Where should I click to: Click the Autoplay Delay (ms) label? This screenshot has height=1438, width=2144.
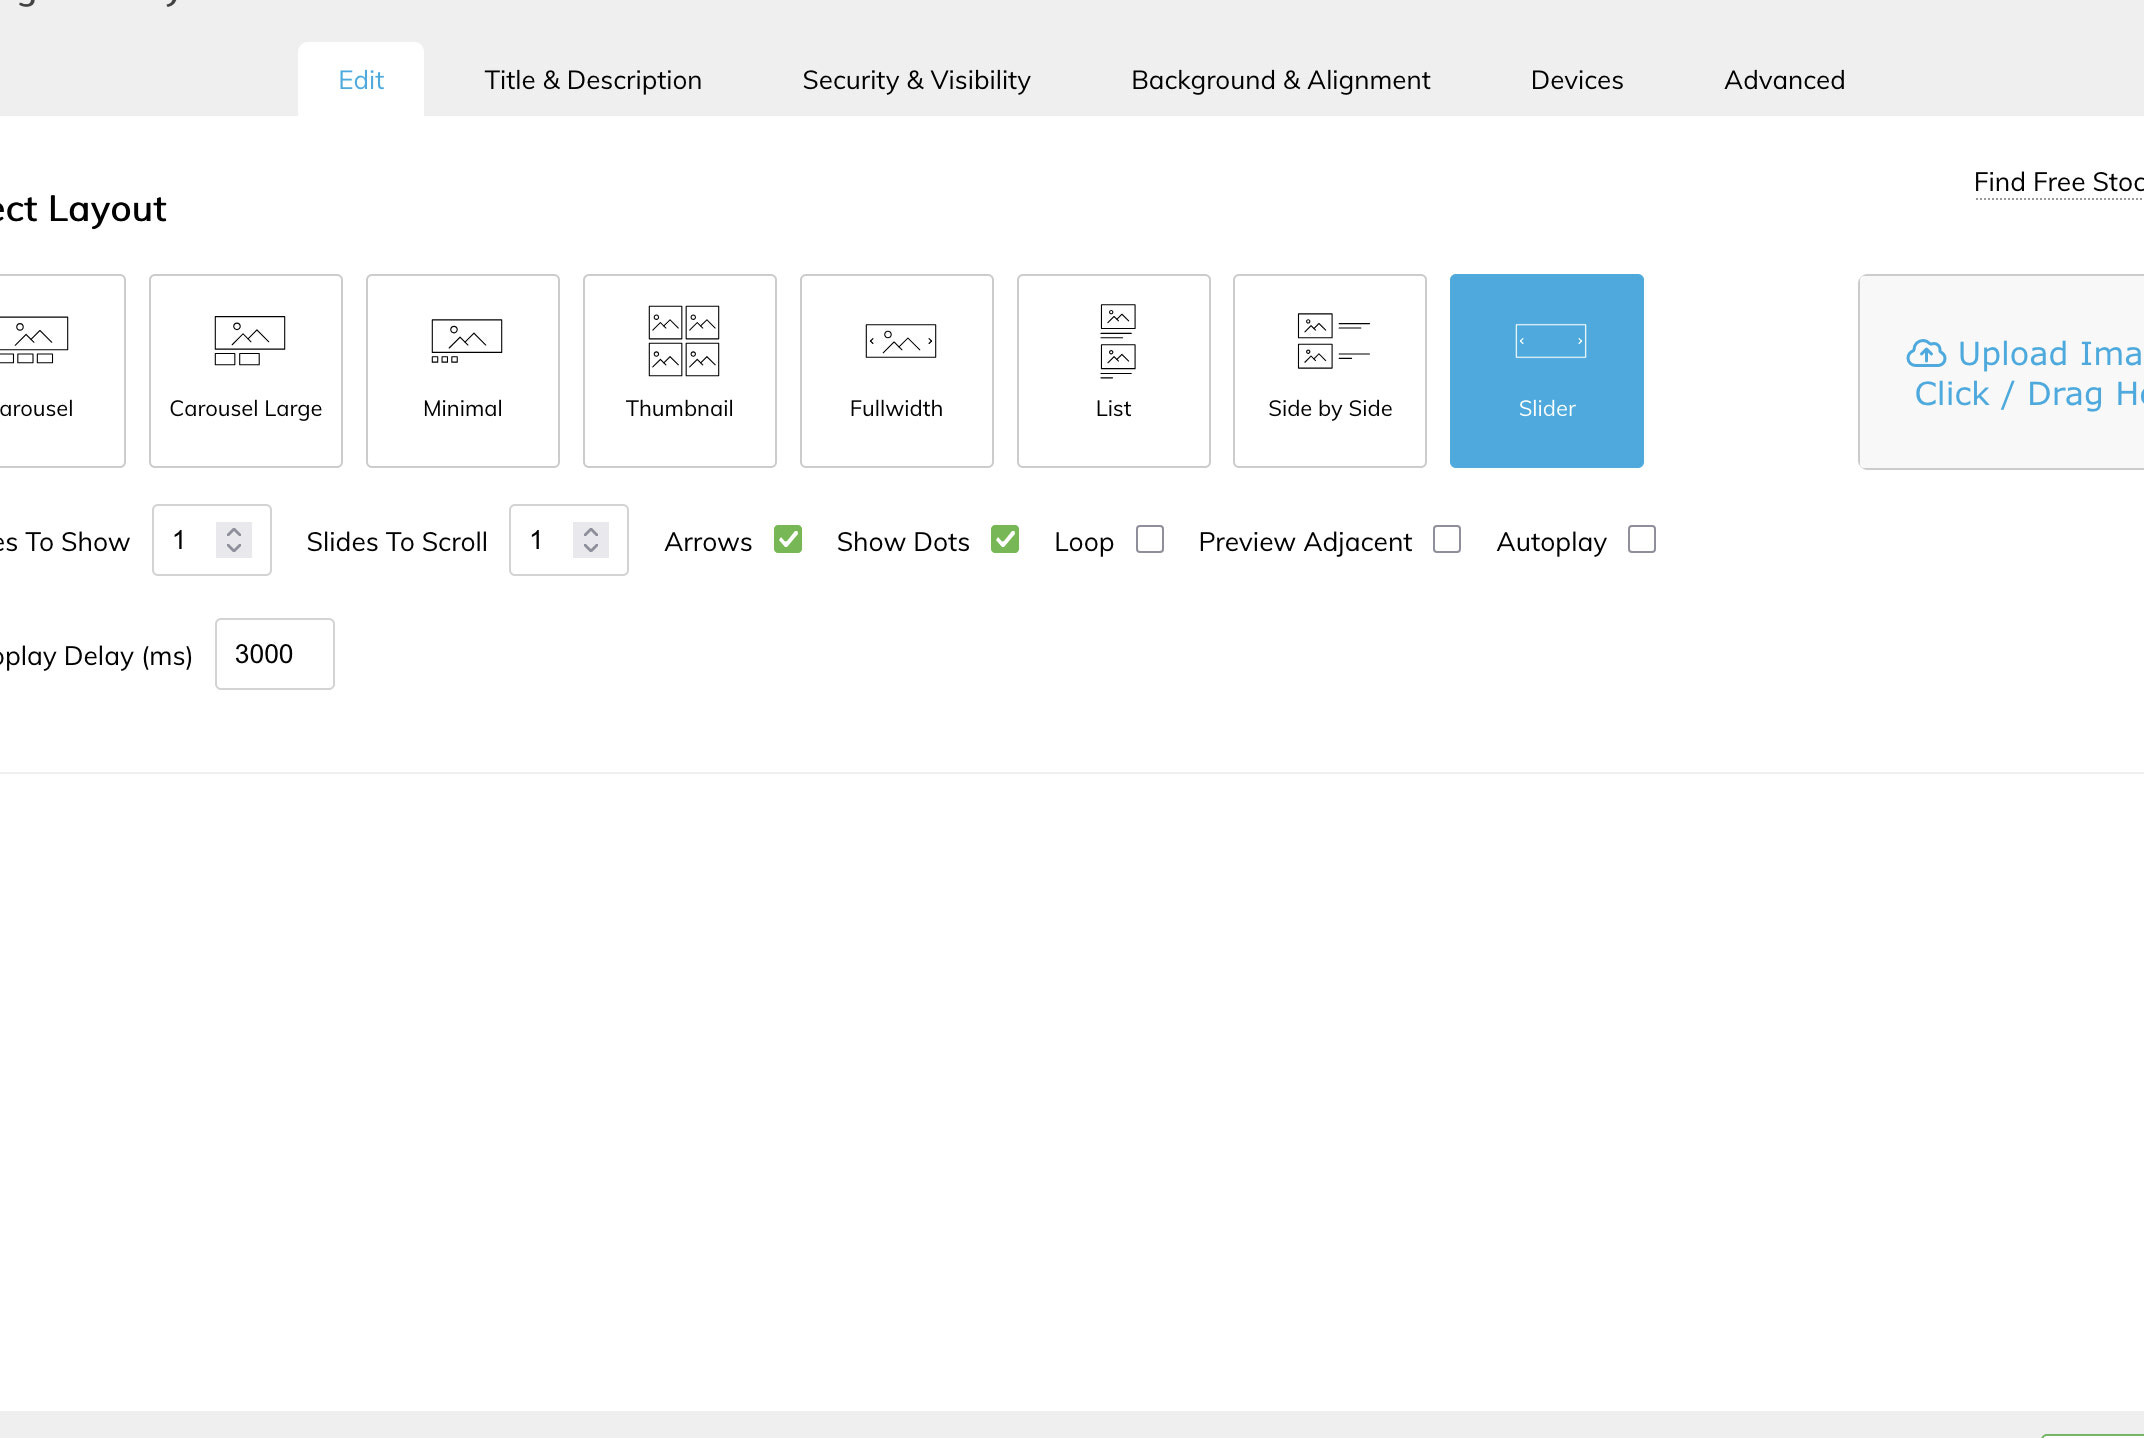point(96,656)
